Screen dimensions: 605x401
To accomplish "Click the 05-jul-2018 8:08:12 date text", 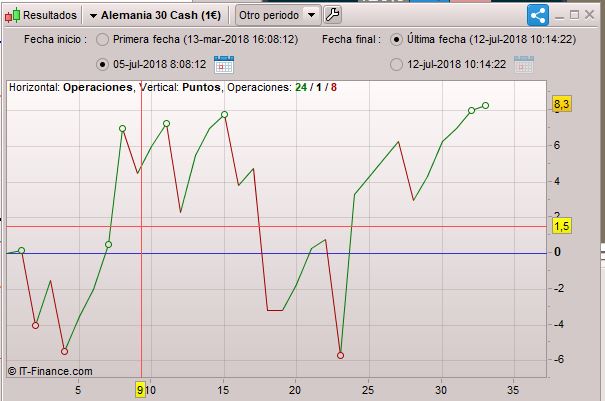I will [160, 64].
